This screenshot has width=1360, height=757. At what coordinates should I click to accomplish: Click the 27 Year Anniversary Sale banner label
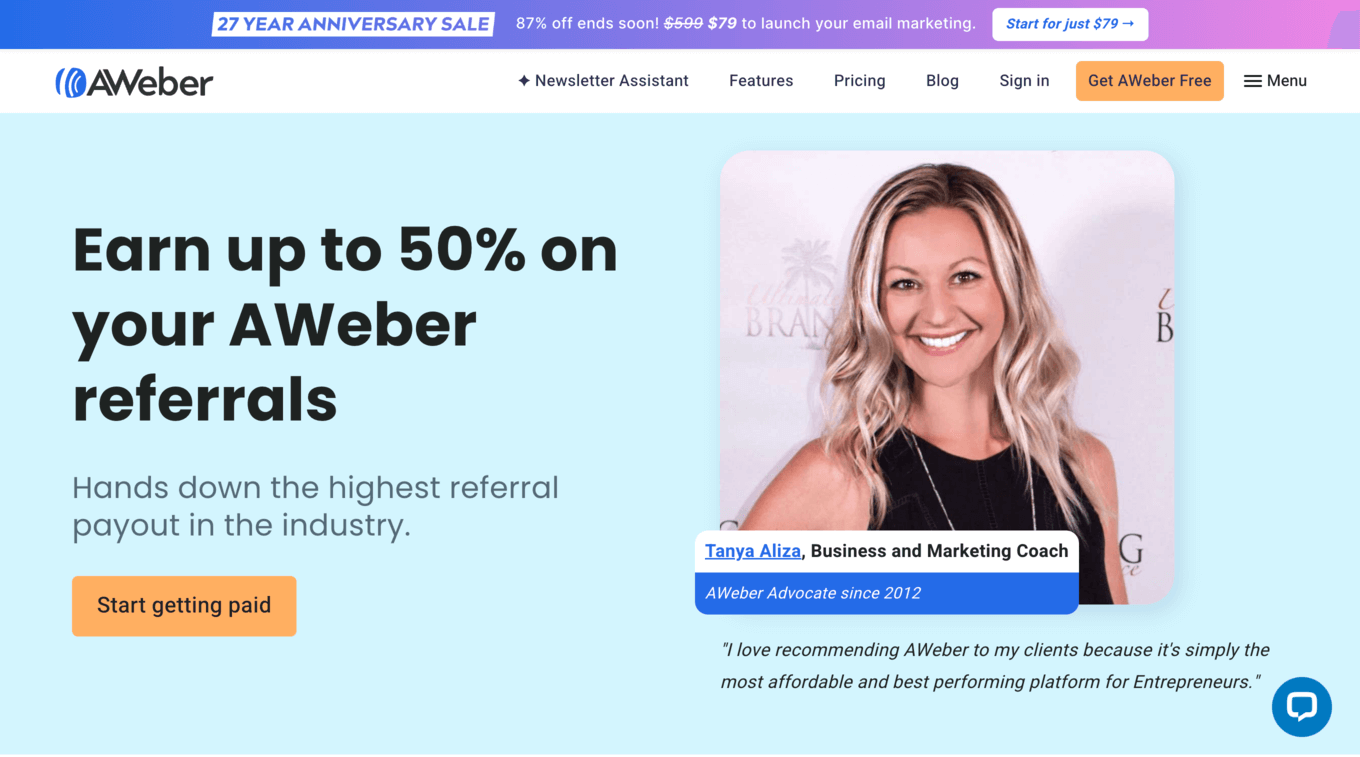(353, 24)
